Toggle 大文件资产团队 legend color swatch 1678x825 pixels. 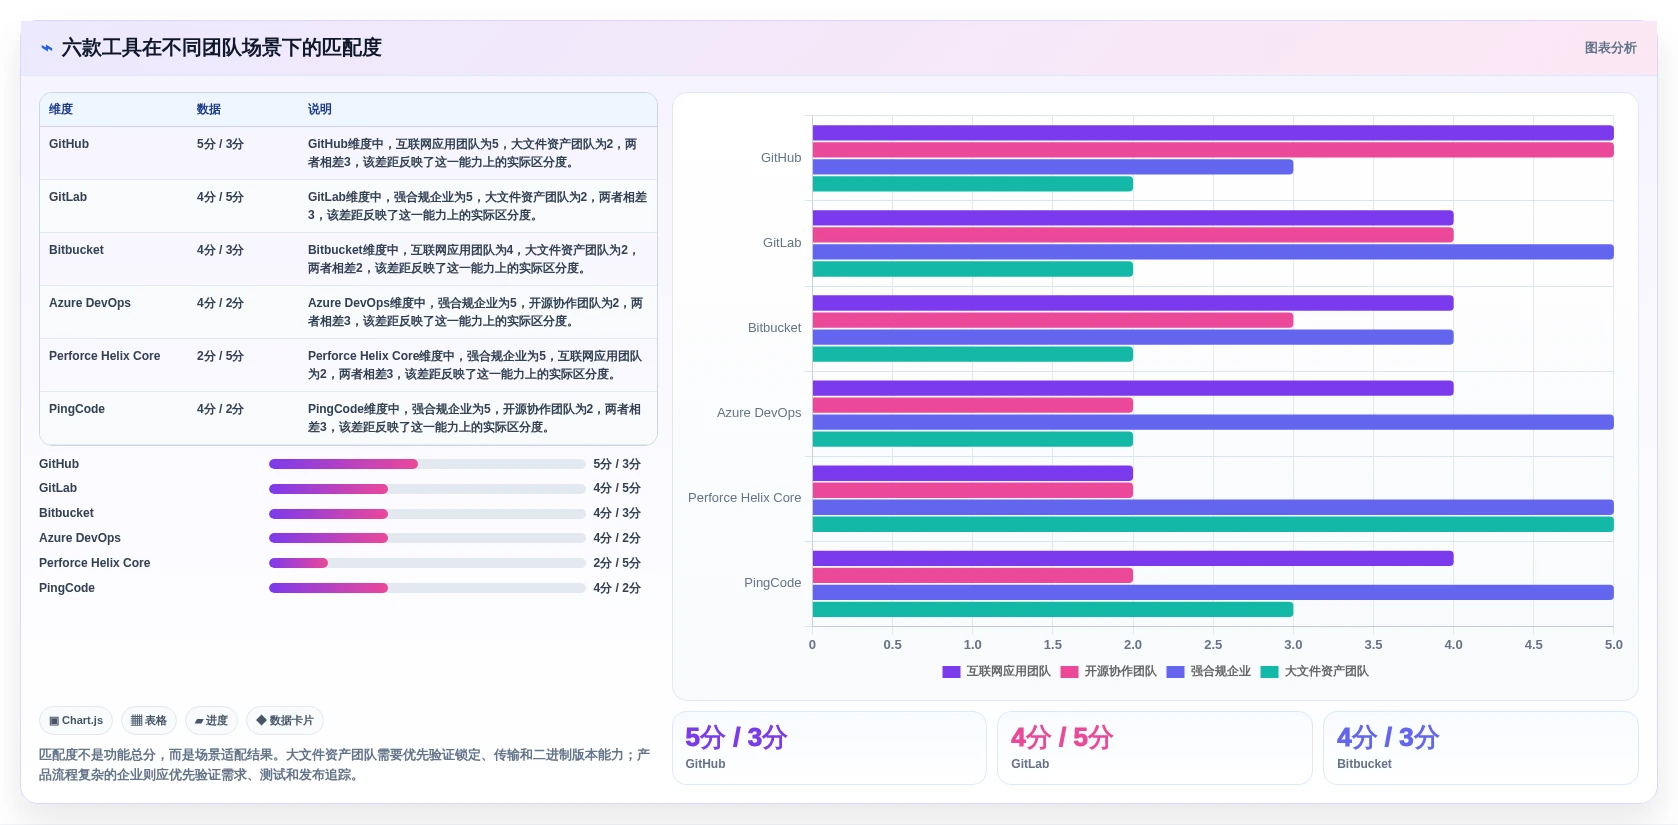1269,672
